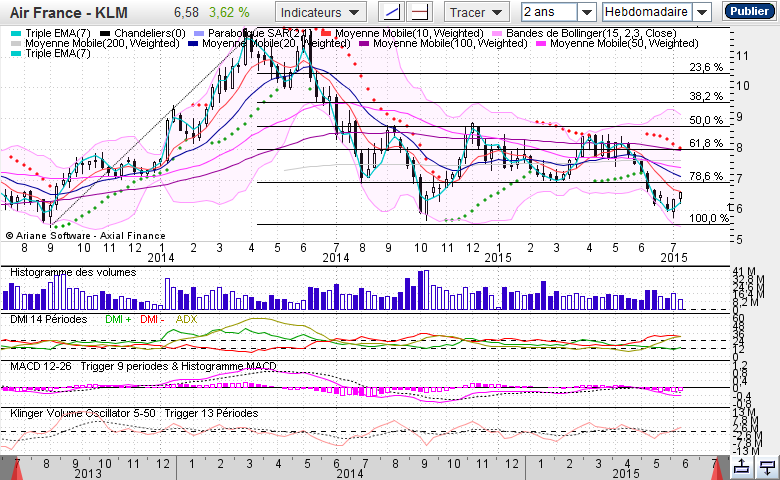Click the Publier button
This screenshot has height=480, width=780.
click(x=747, y=12)
